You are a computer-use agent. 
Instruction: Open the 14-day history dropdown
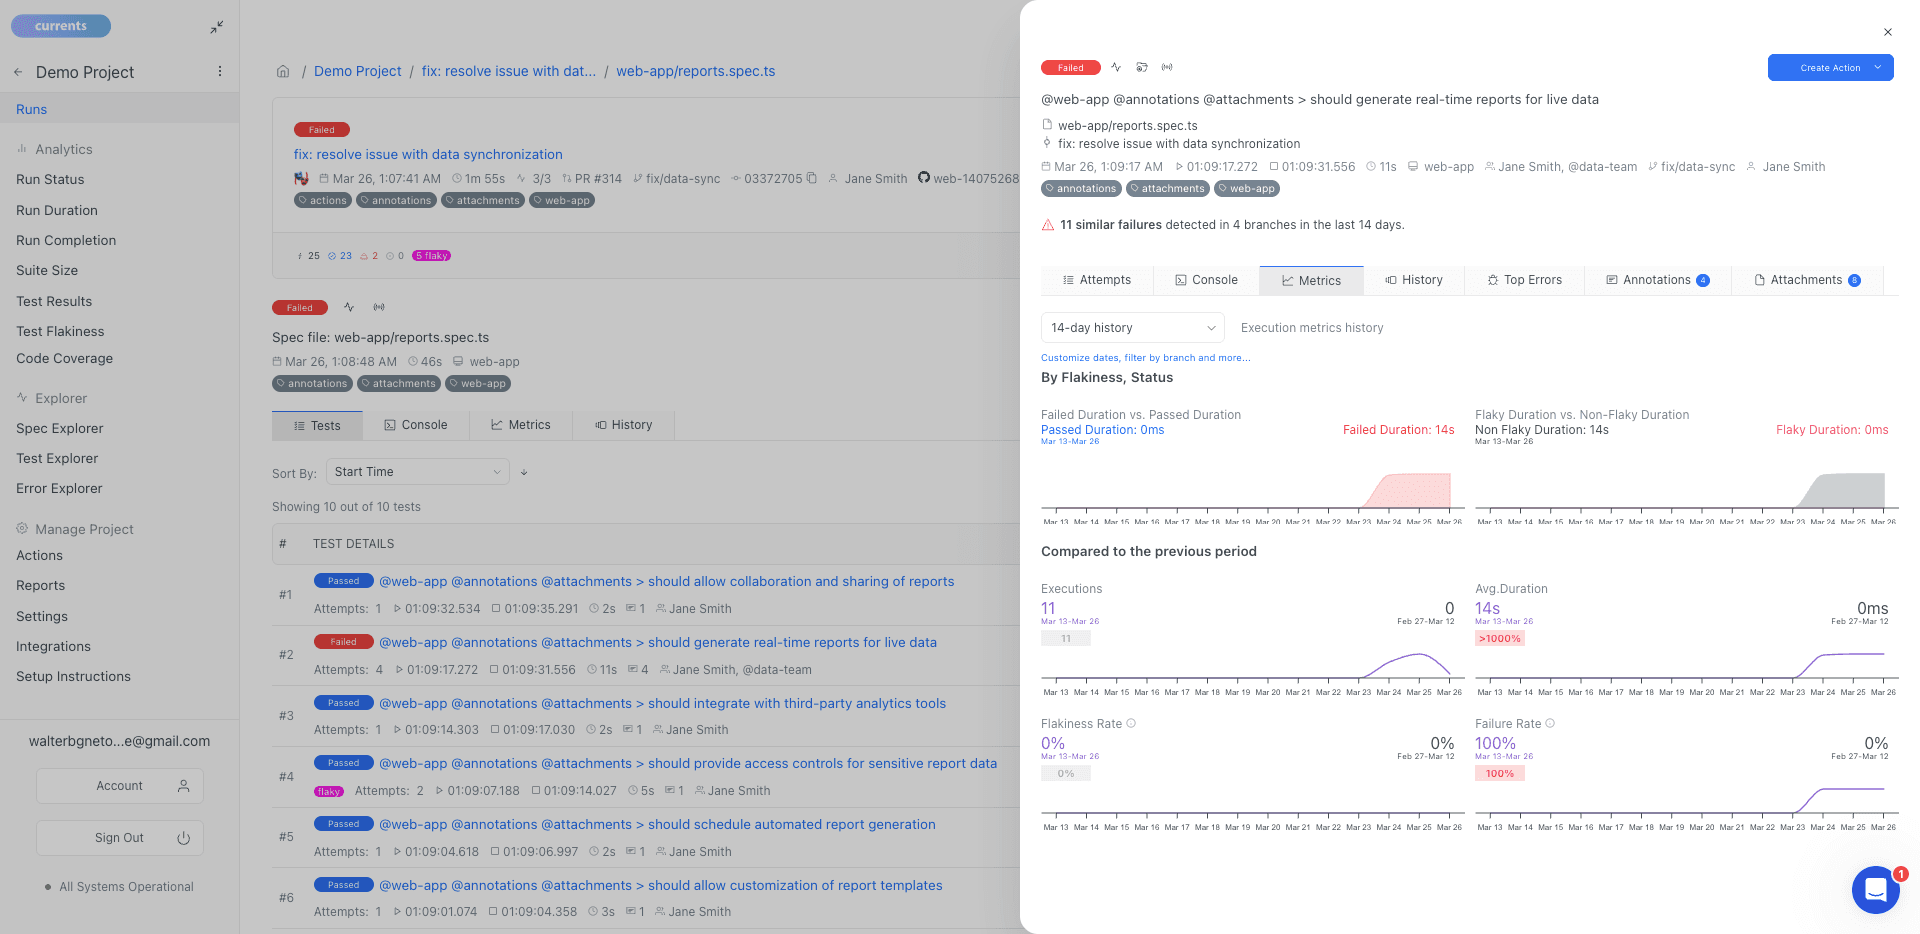tap(1133, 328)
